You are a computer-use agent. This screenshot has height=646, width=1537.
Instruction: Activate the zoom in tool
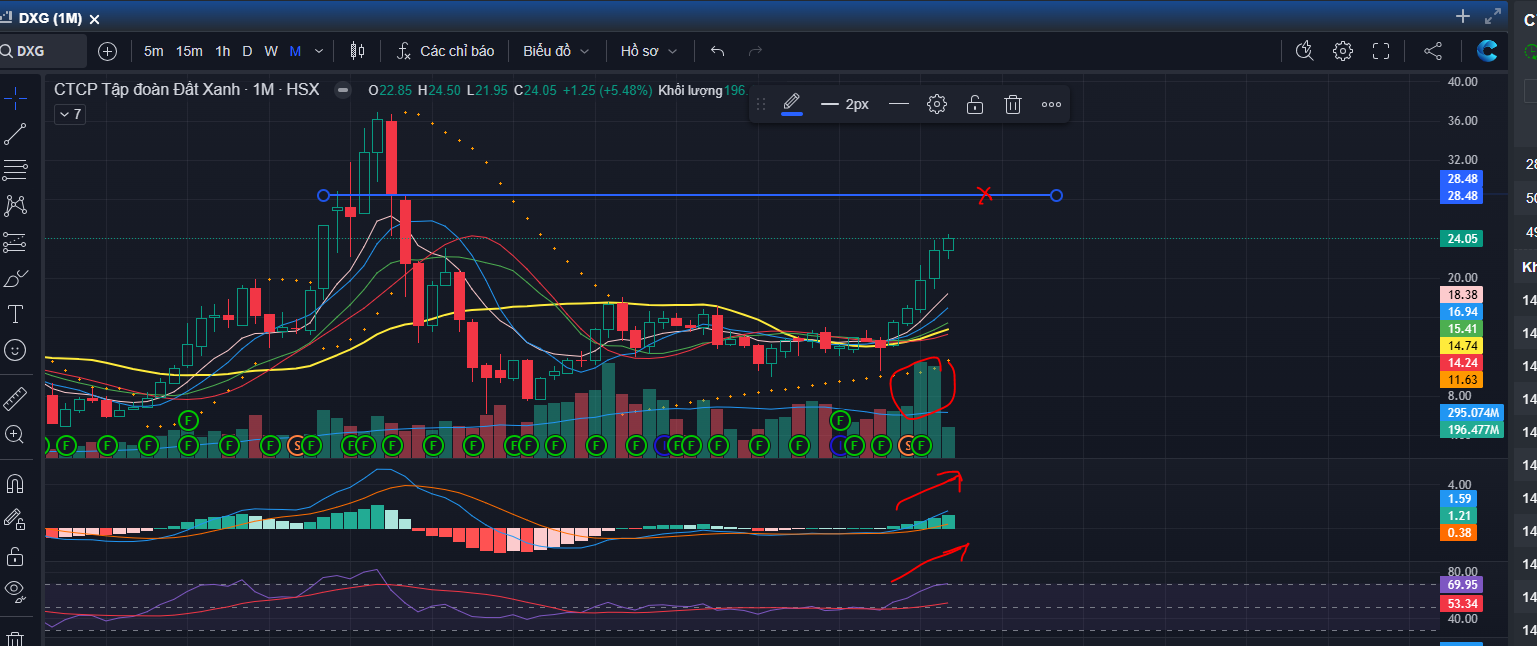15,434
